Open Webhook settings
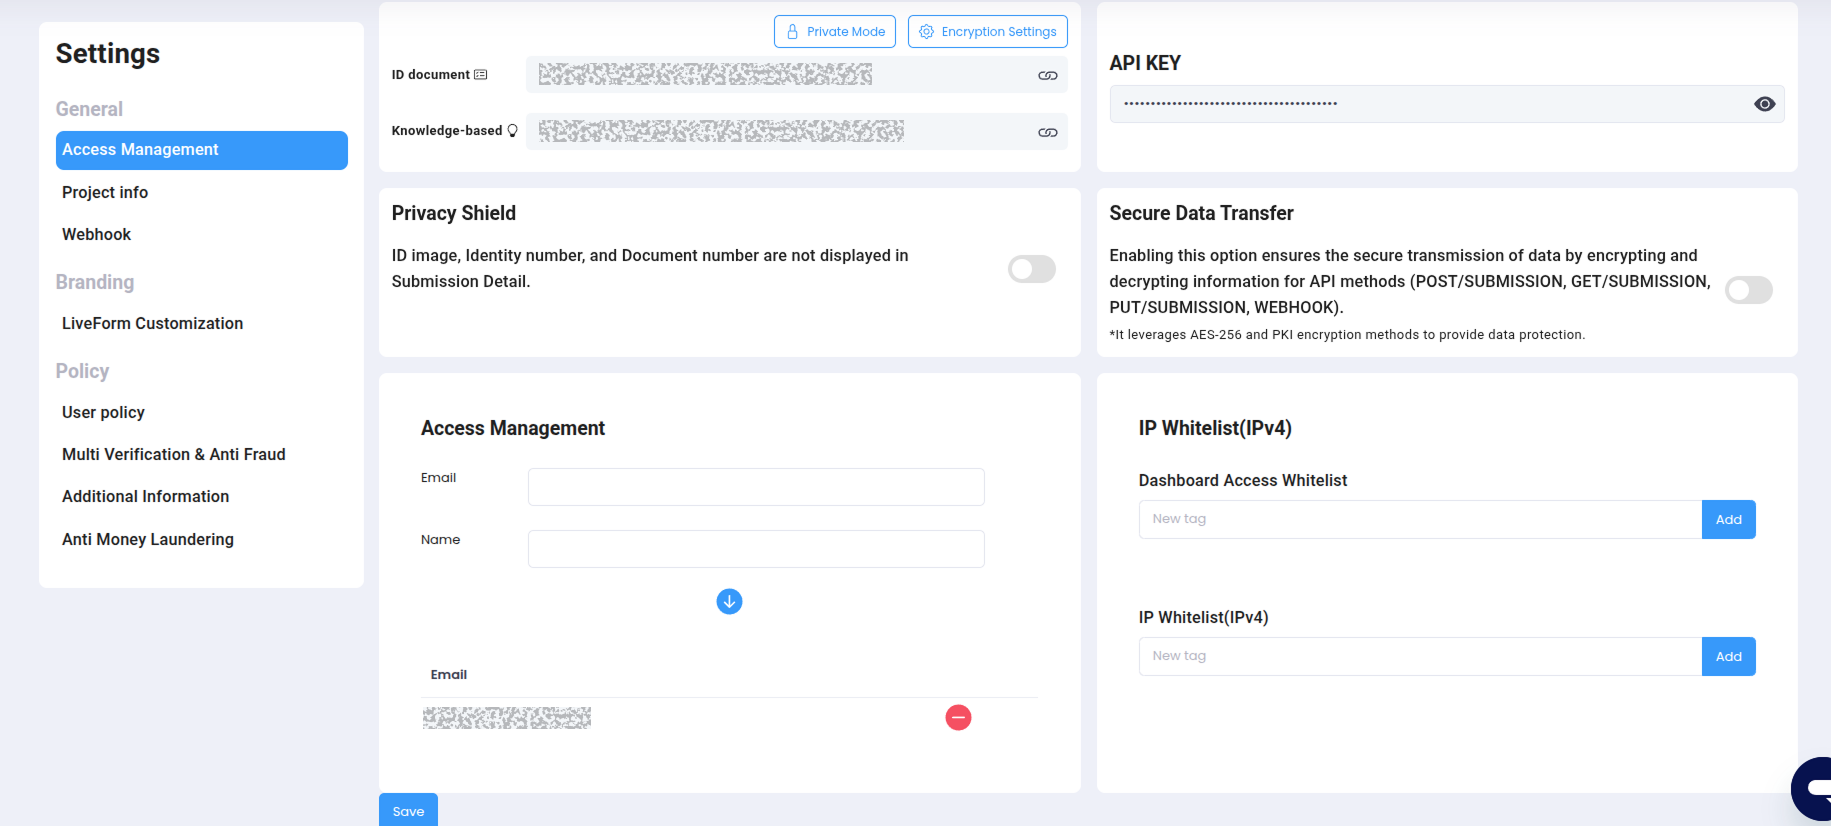 click(x=96, y=234)
